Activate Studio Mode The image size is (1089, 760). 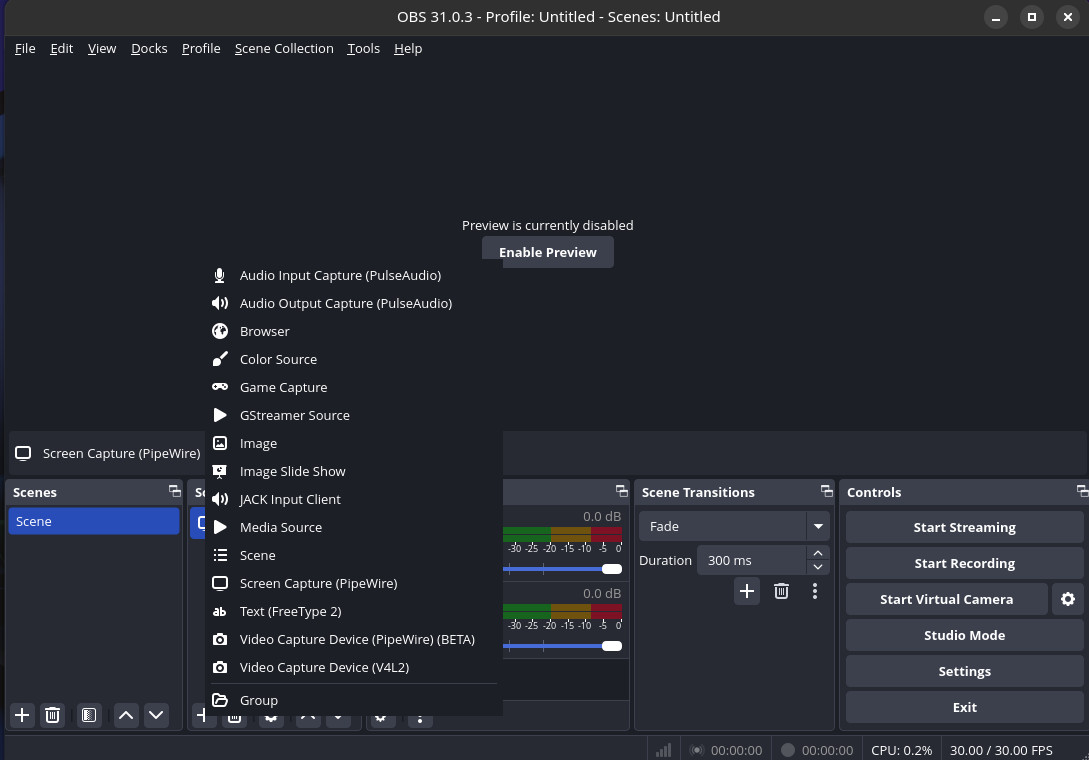[x=963, y=635]
